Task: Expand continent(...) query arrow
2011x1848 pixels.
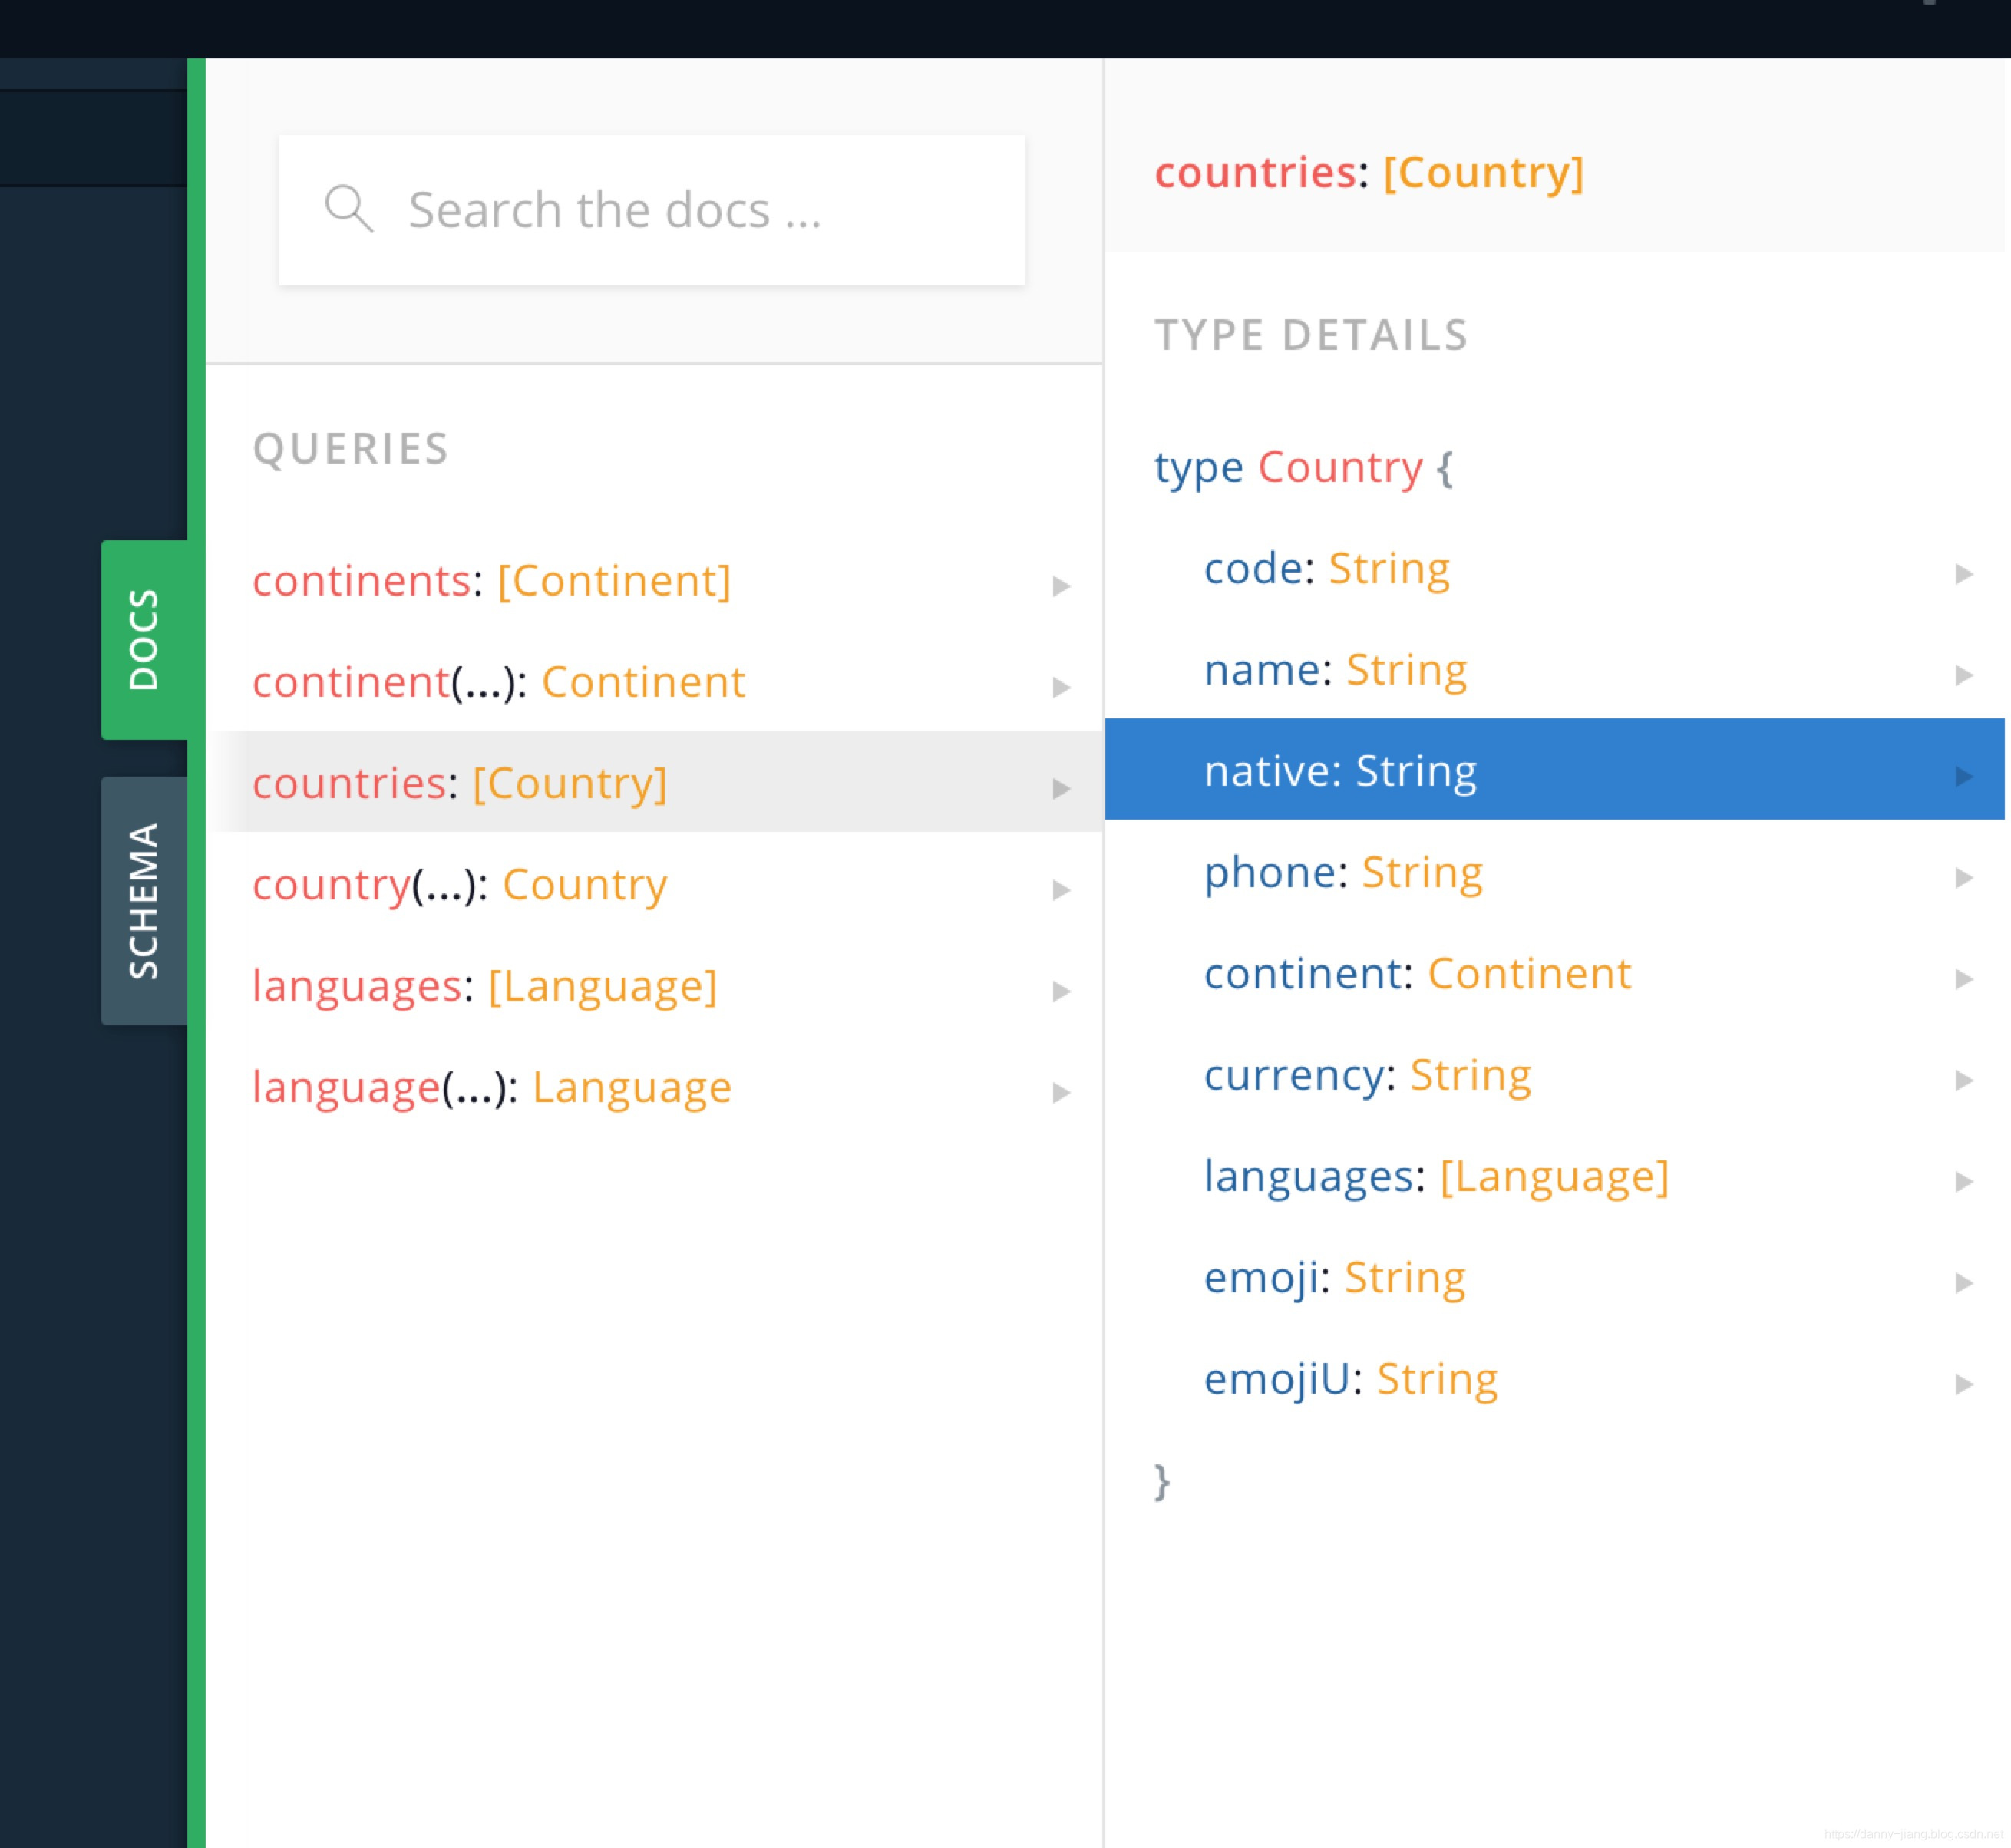Action: pos(1061,687)
